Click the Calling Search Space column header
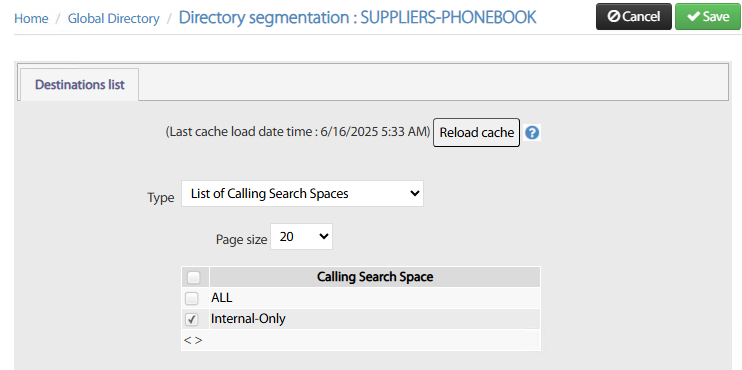The image size is (742, 370). [x=375, y=277]
